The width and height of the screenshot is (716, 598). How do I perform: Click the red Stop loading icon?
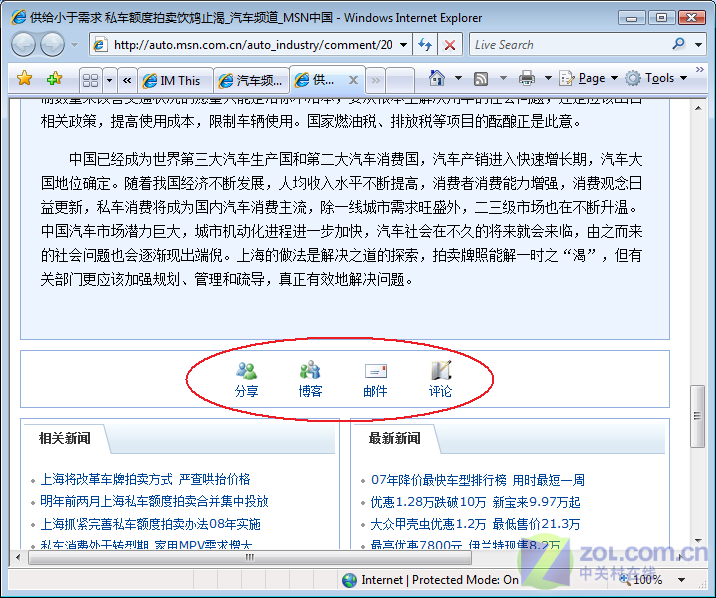(450, 45)
